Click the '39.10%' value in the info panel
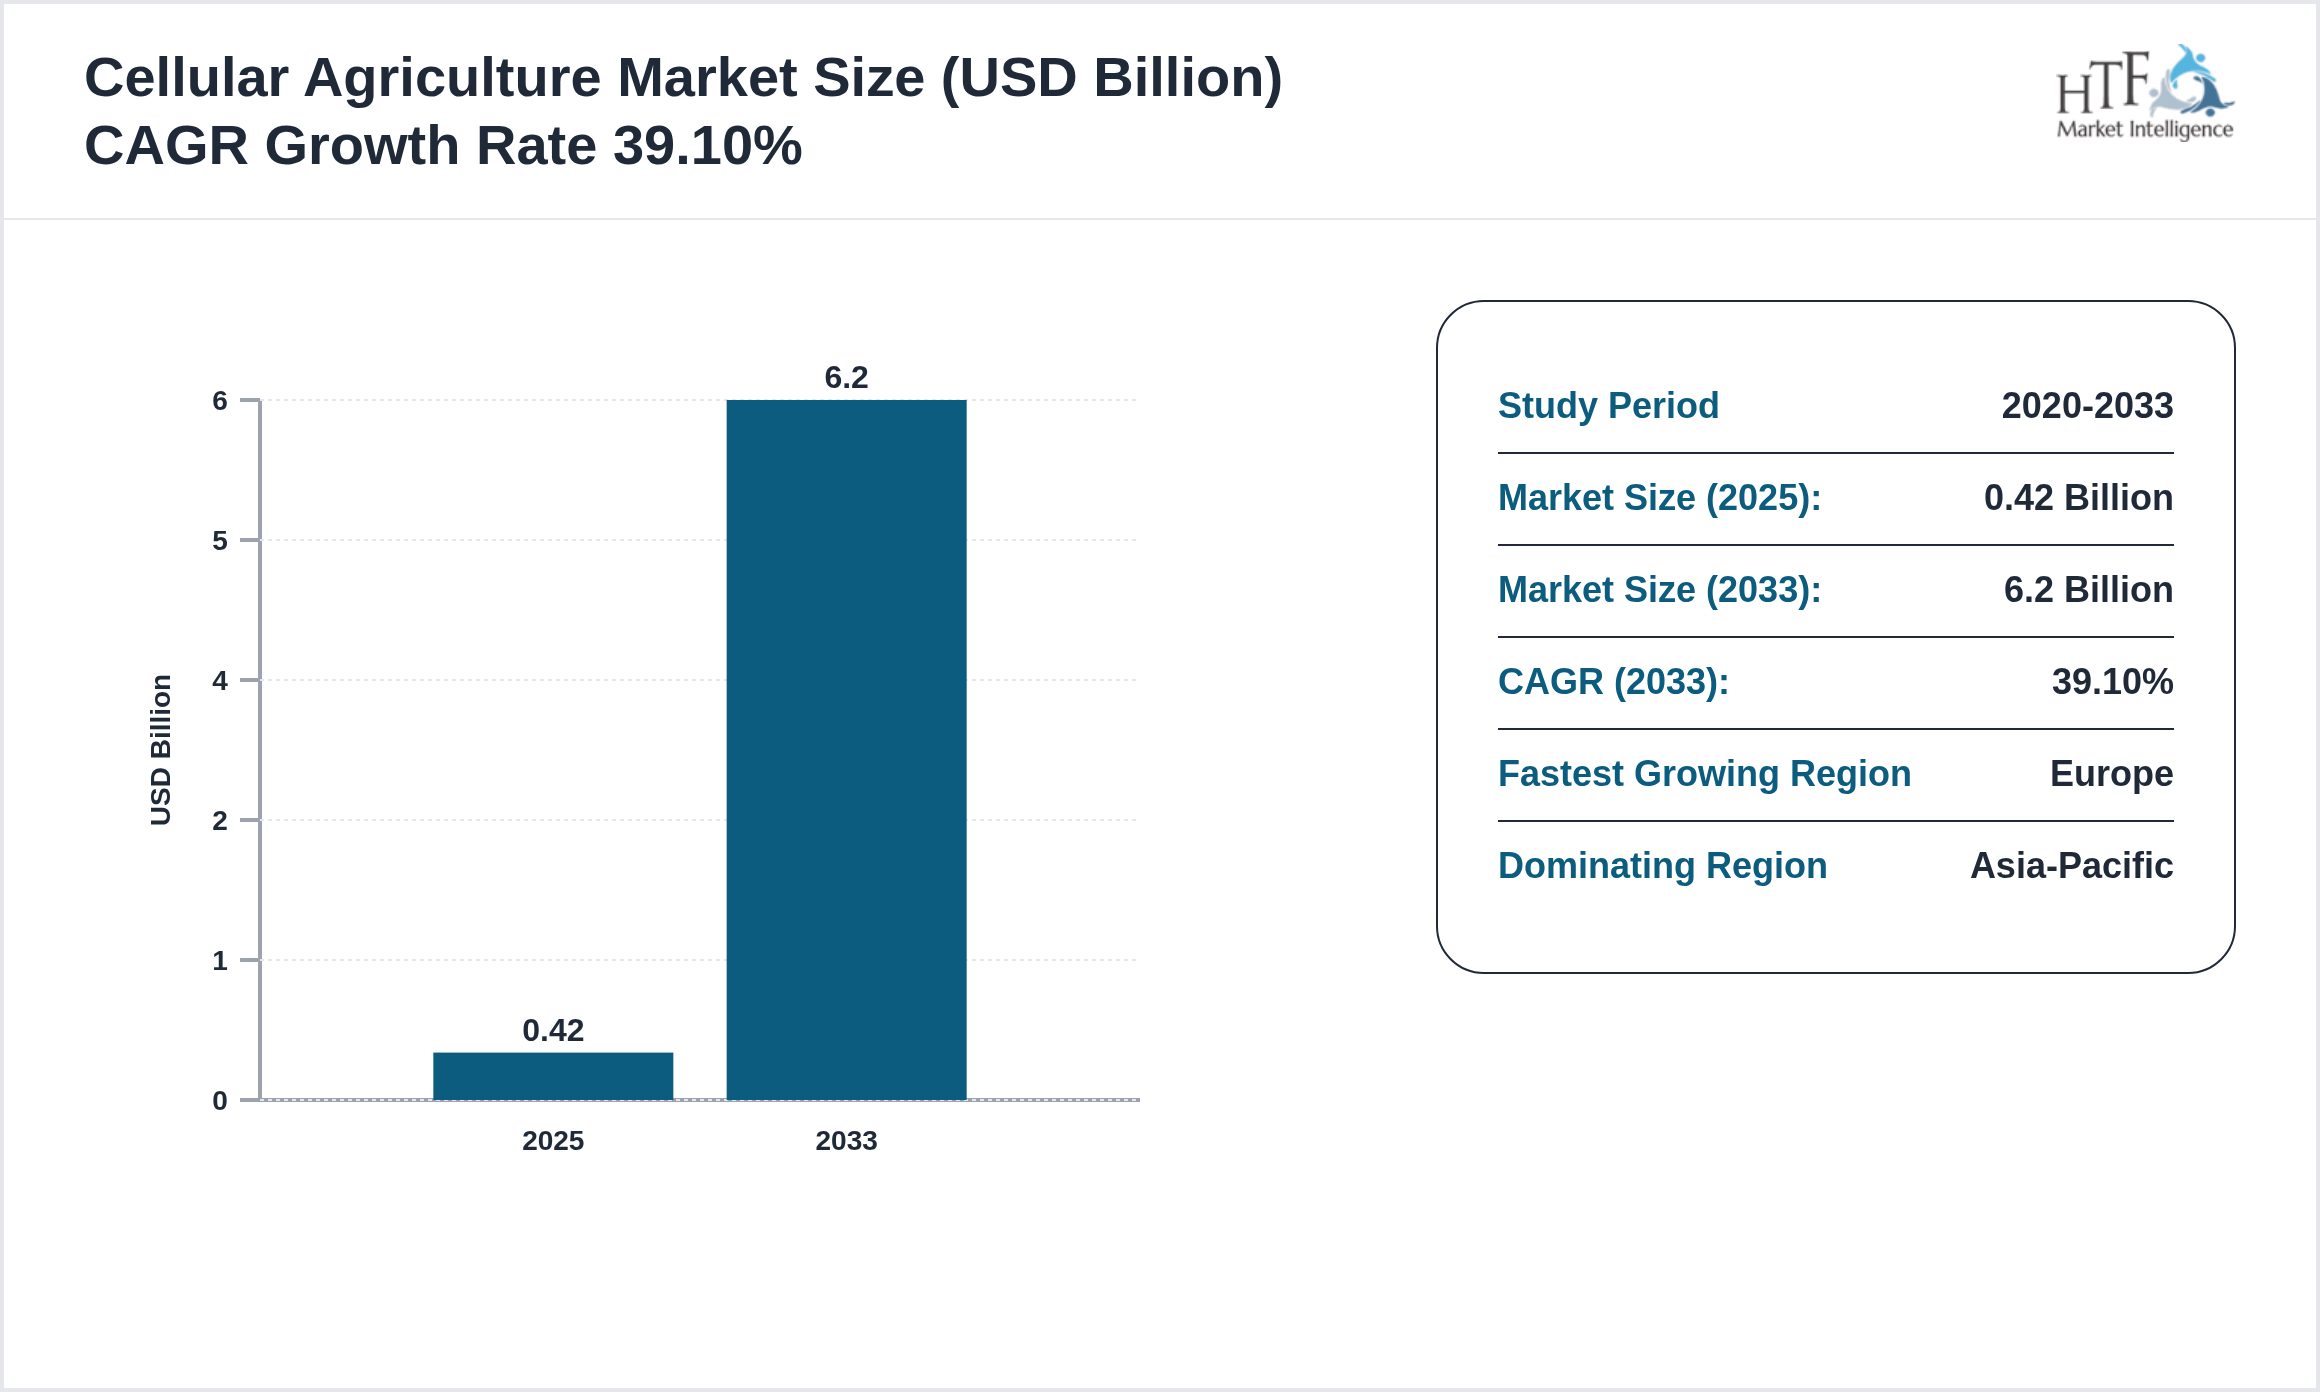 coord(2112,682)
